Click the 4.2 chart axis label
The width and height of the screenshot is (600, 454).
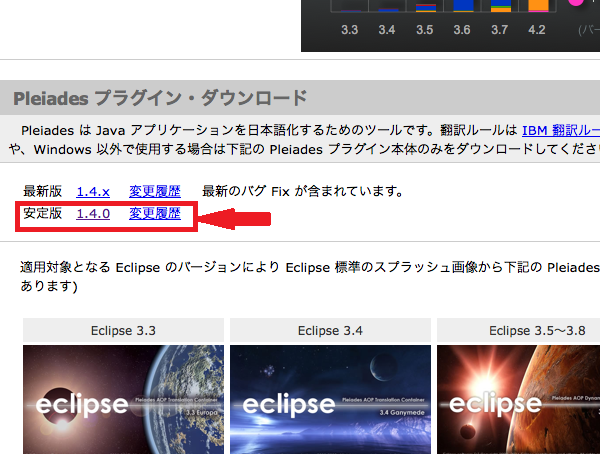[537, 30]
